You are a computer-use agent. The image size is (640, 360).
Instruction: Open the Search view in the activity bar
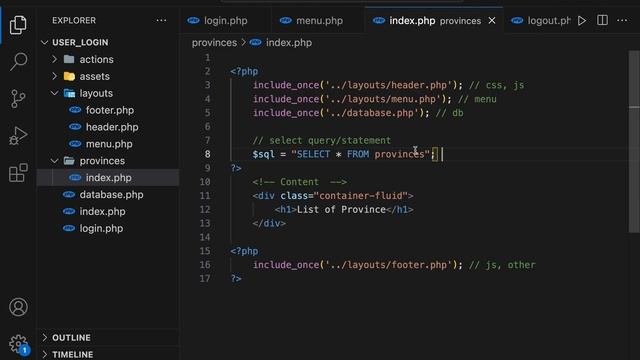[x=18, y=62]
